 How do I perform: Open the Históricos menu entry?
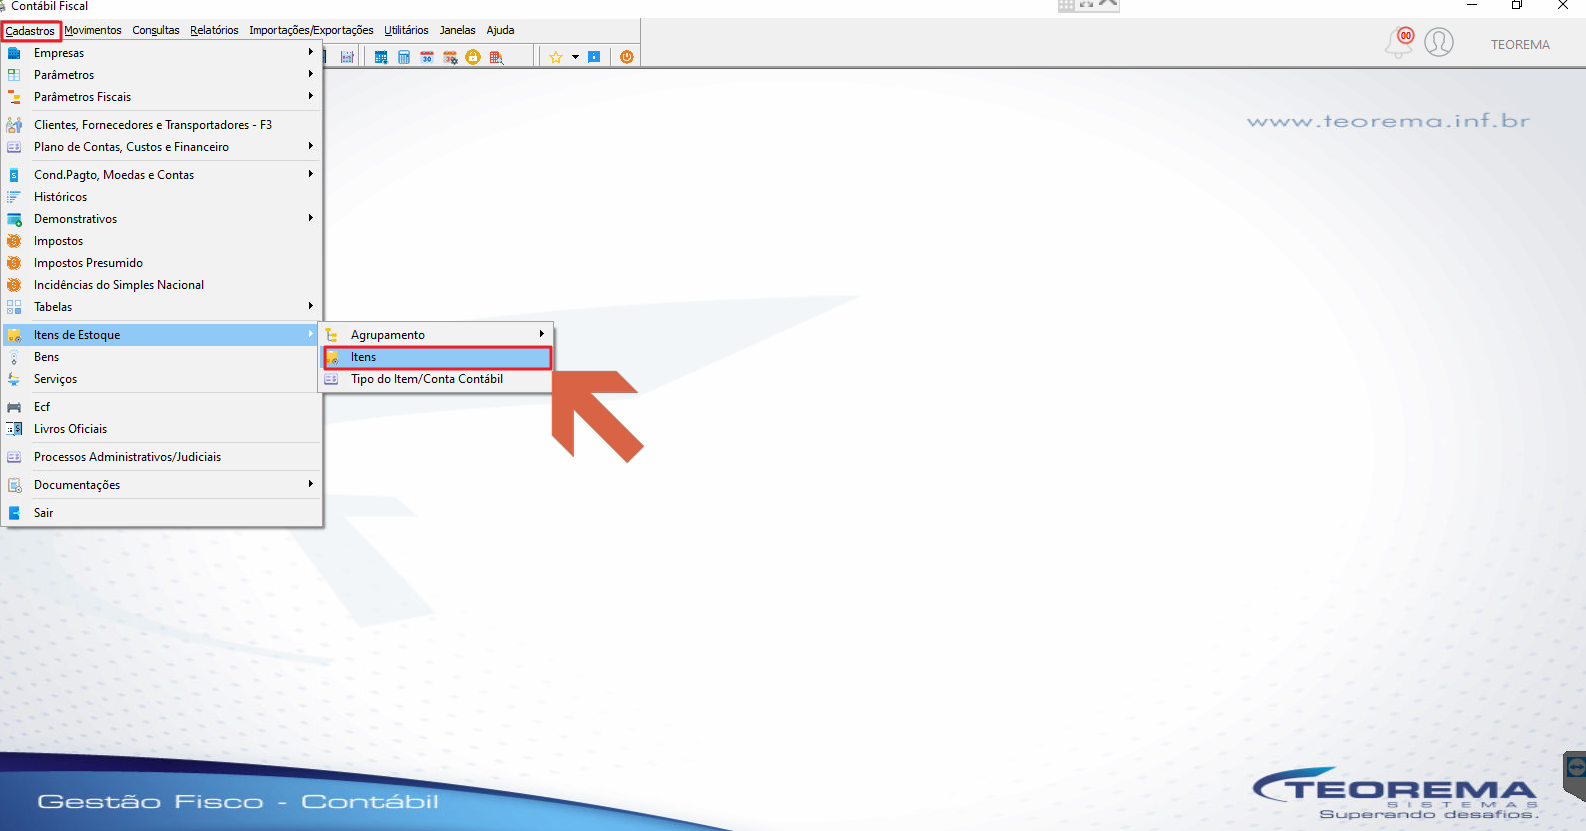point(161,197)
